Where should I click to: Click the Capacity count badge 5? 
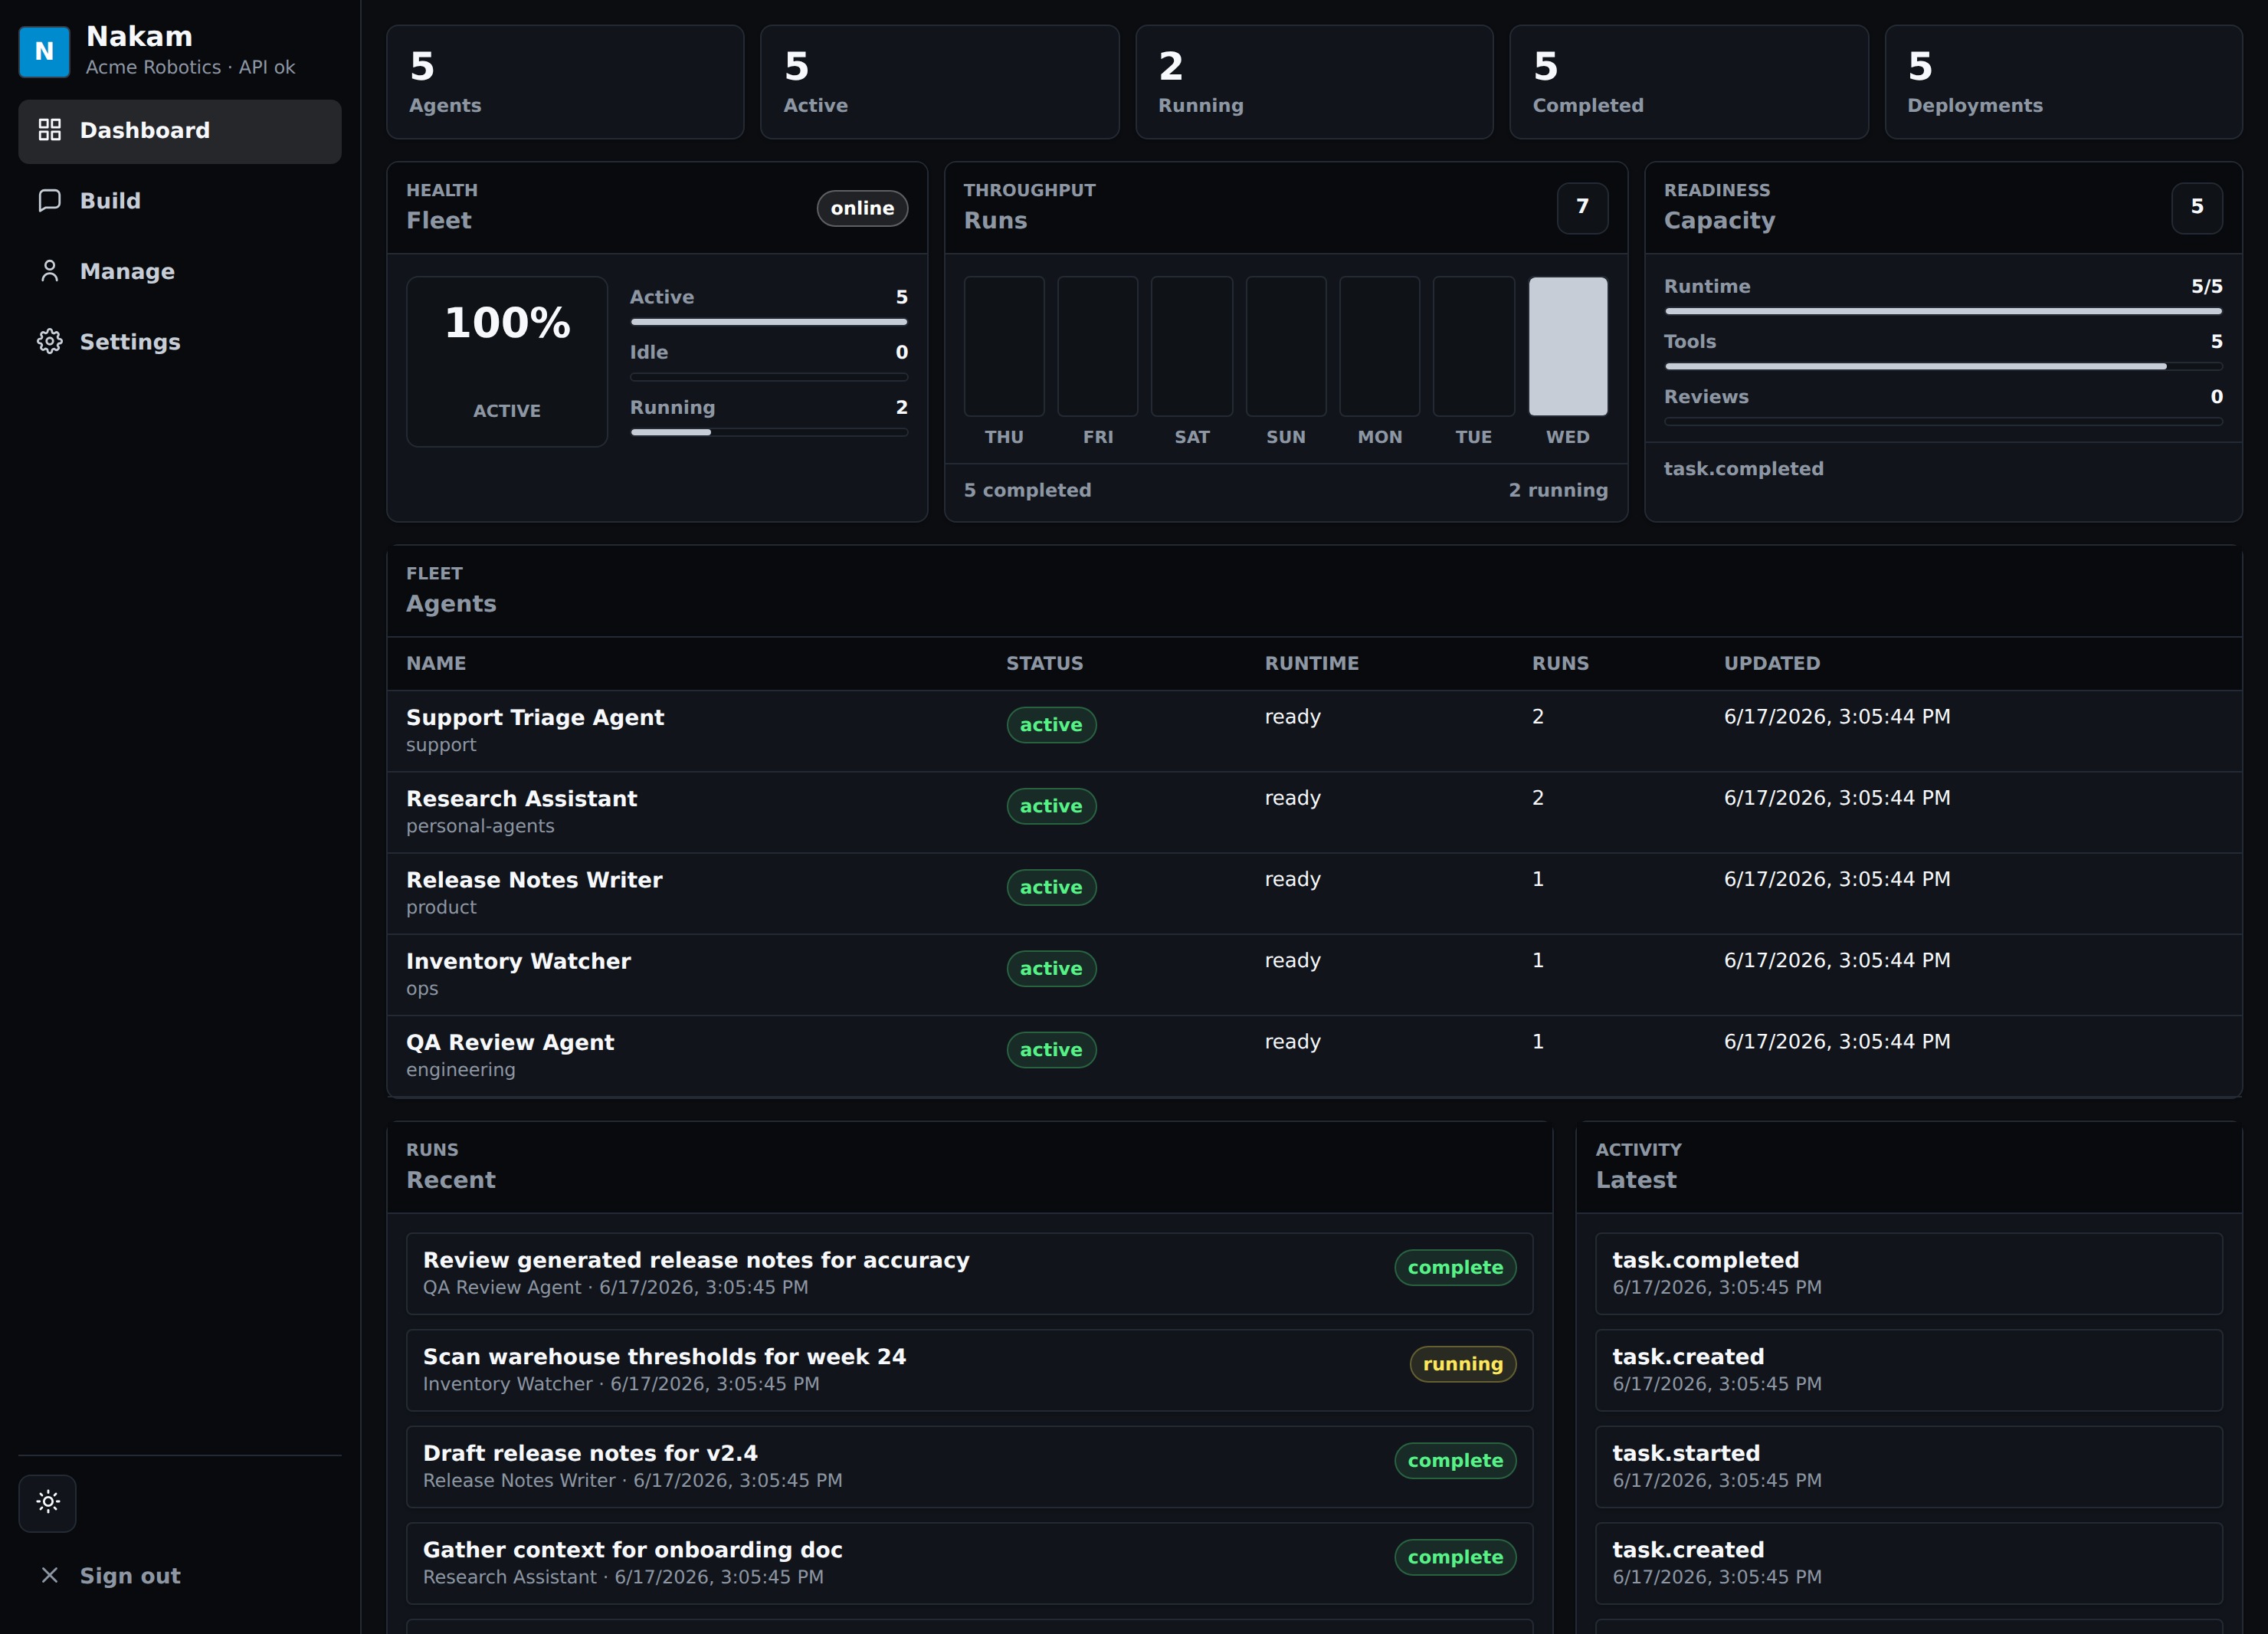[x=2196, y=207]
